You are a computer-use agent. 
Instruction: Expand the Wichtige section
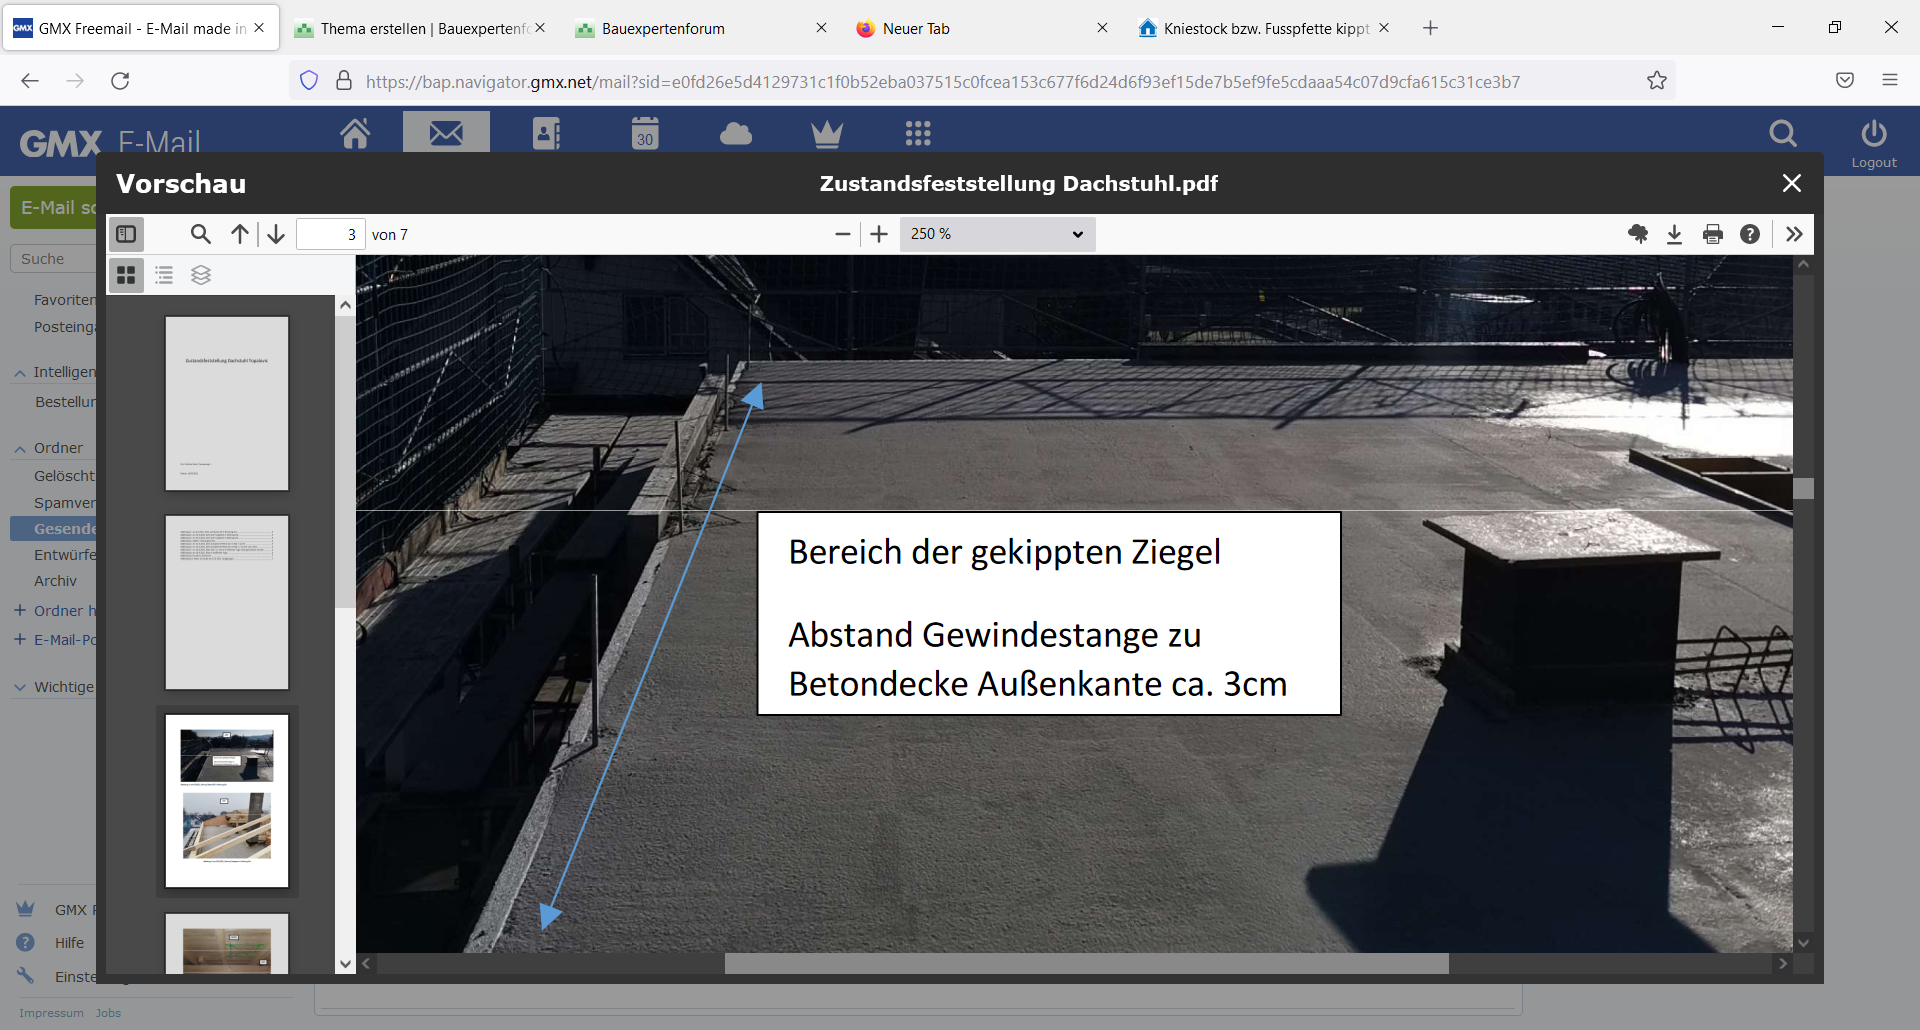point(20,687)
